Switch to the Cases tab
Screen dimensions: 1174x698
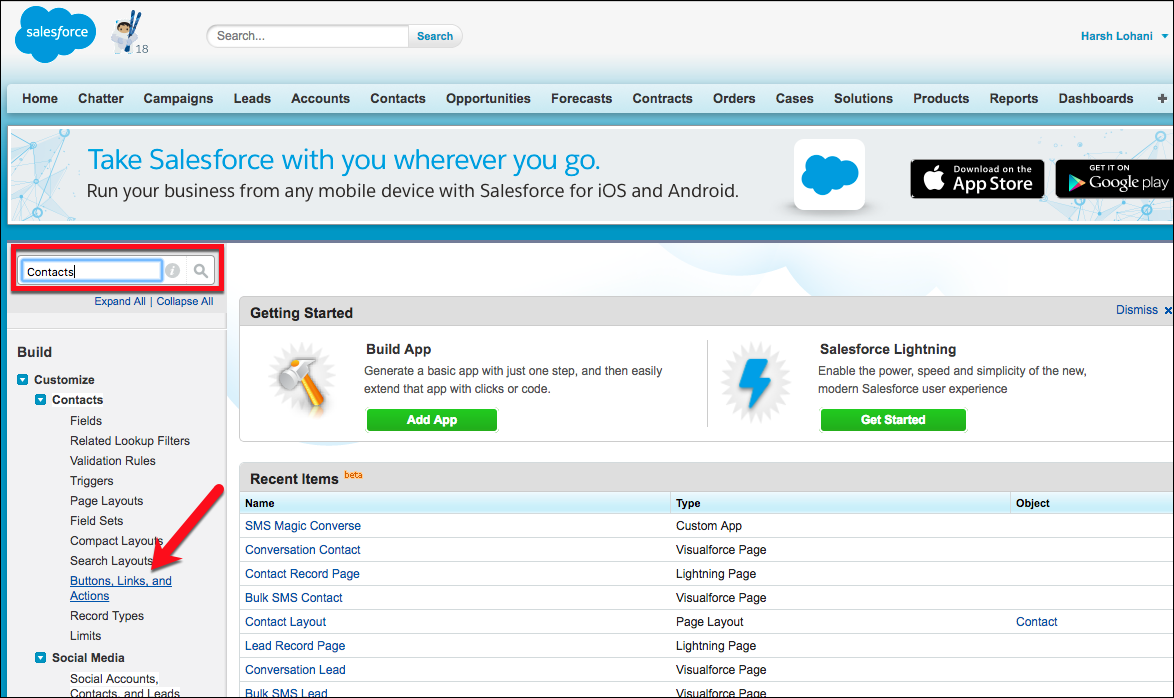coord(794,98)
